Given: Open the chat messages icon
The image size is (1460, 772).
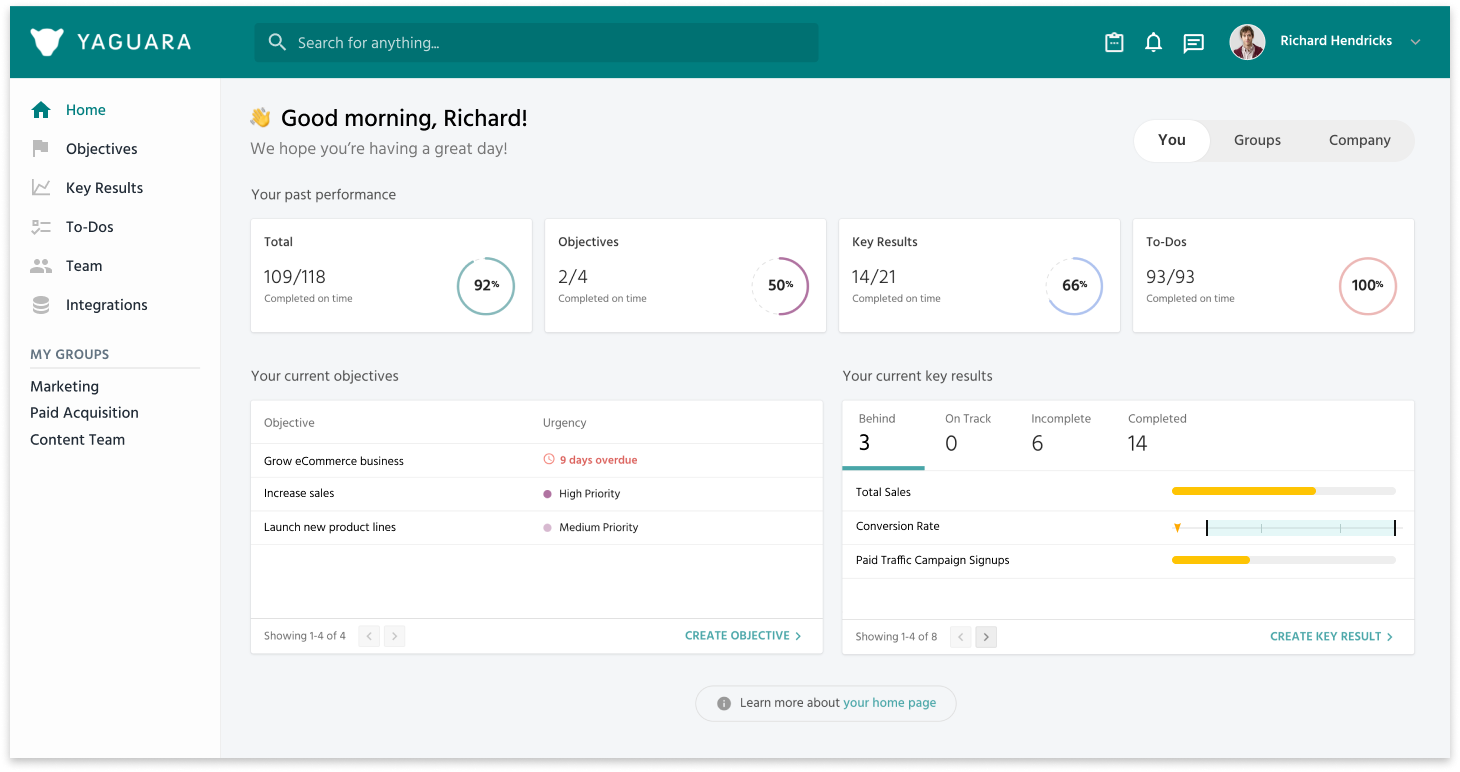Looking at the screenshot, I should coord(1193,43).
